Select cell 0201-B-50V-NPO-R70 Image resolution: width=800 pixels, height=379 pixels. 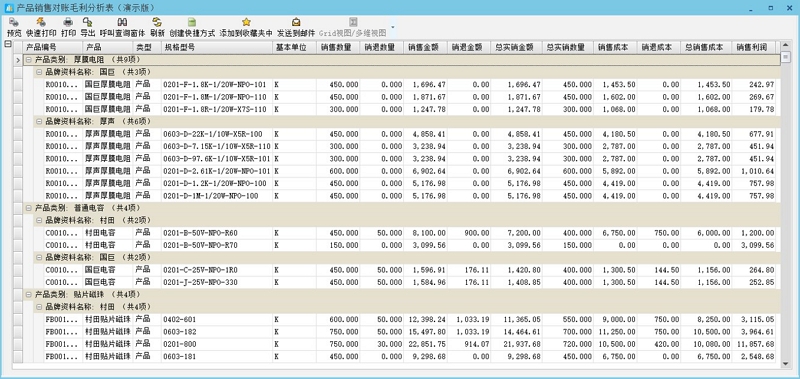point(217,245)
